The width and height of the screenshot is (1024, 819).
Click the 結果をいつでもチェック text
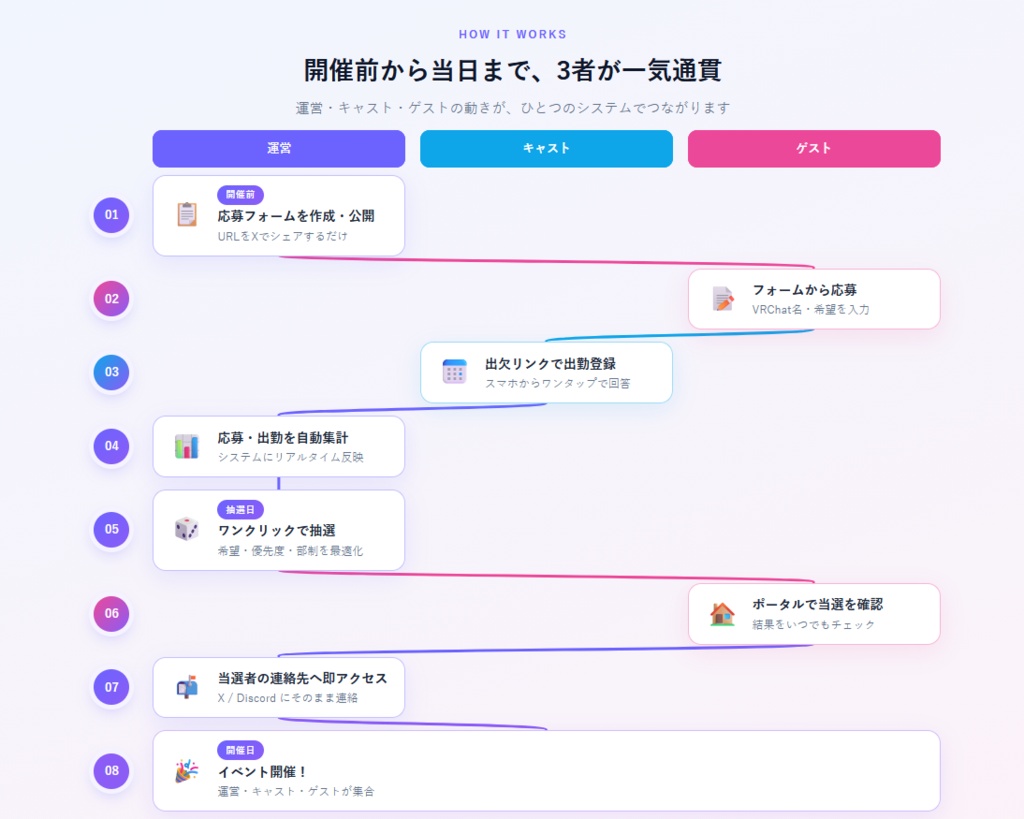[814, 624]
